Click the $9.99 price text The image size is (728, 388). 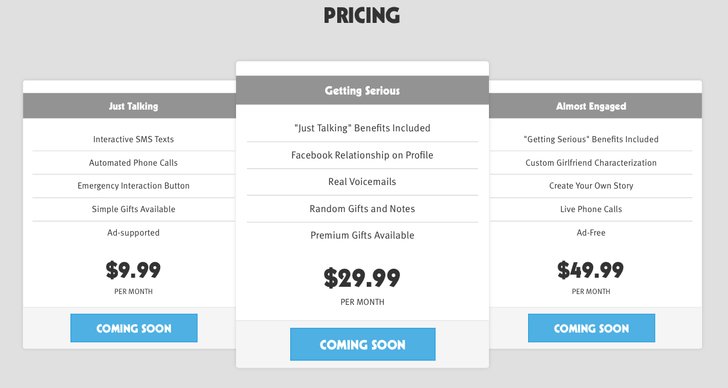pos(133,270)
